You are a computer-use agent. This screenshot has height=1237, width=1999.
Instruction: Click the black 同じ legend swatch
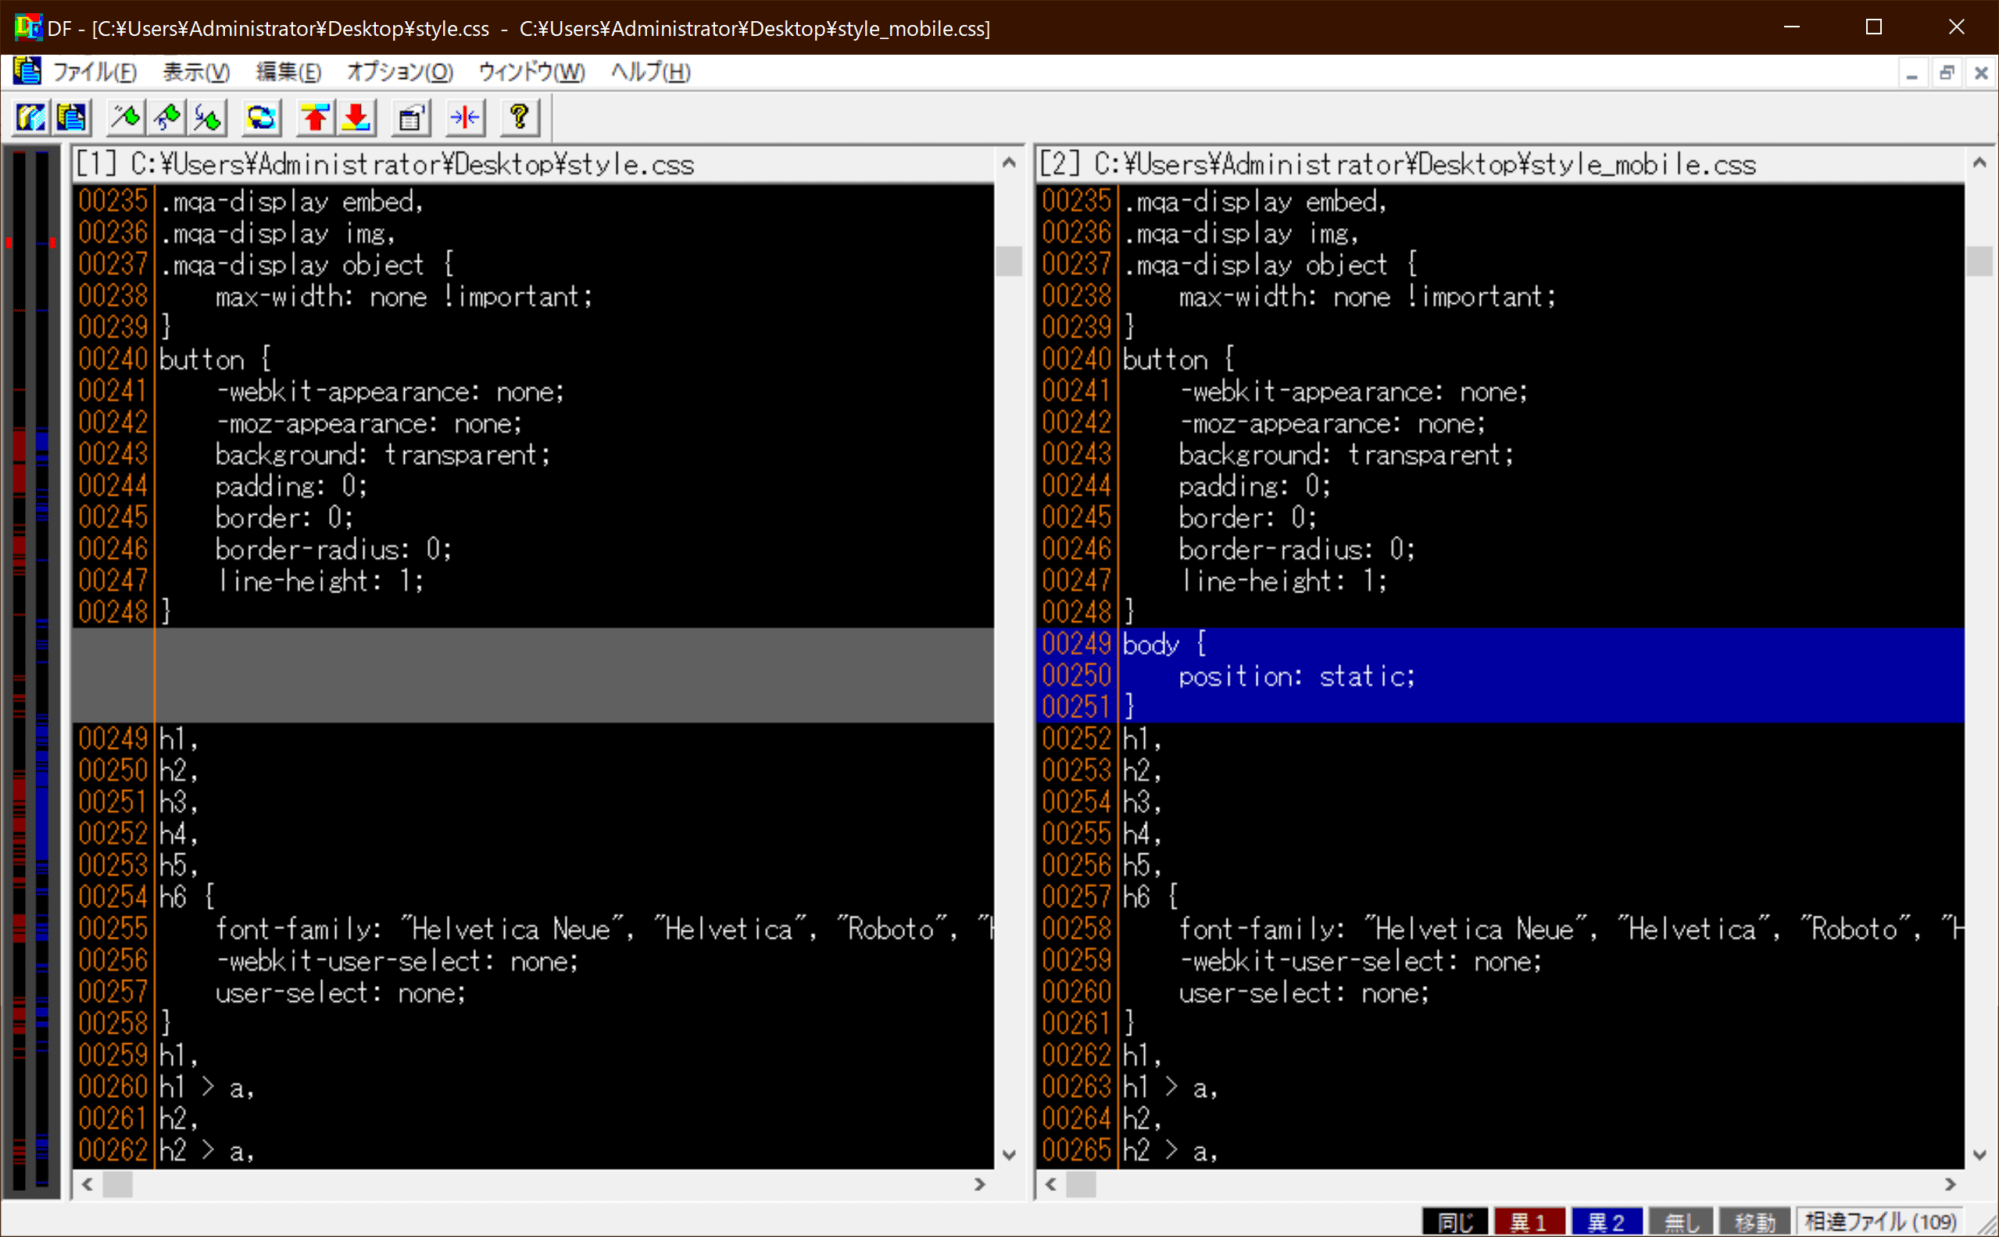(1455, 1222)
